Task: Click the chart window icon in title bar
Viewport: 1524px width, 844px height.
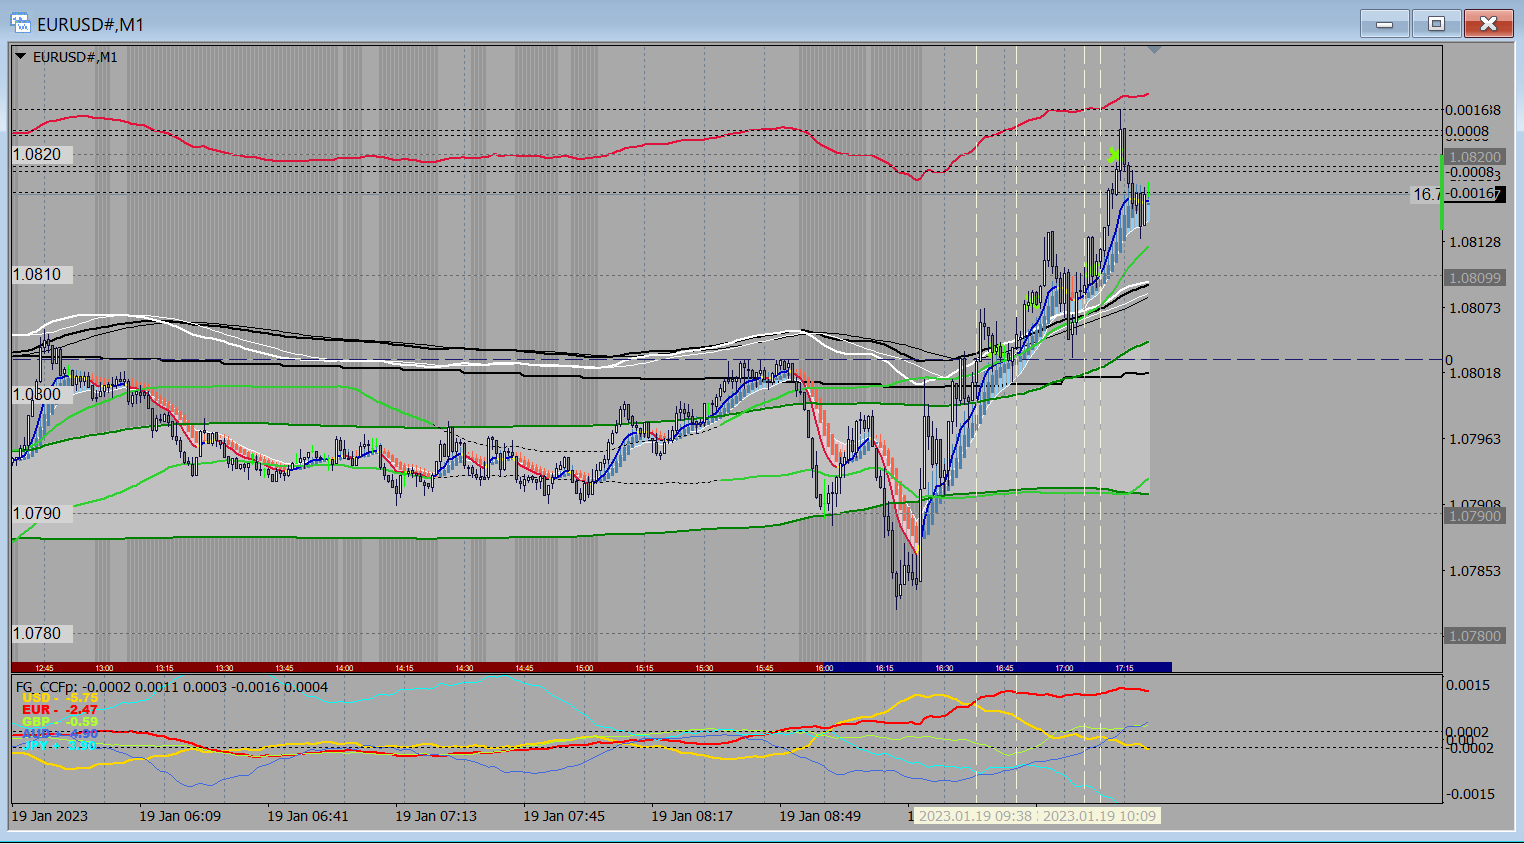Action: 20,23
